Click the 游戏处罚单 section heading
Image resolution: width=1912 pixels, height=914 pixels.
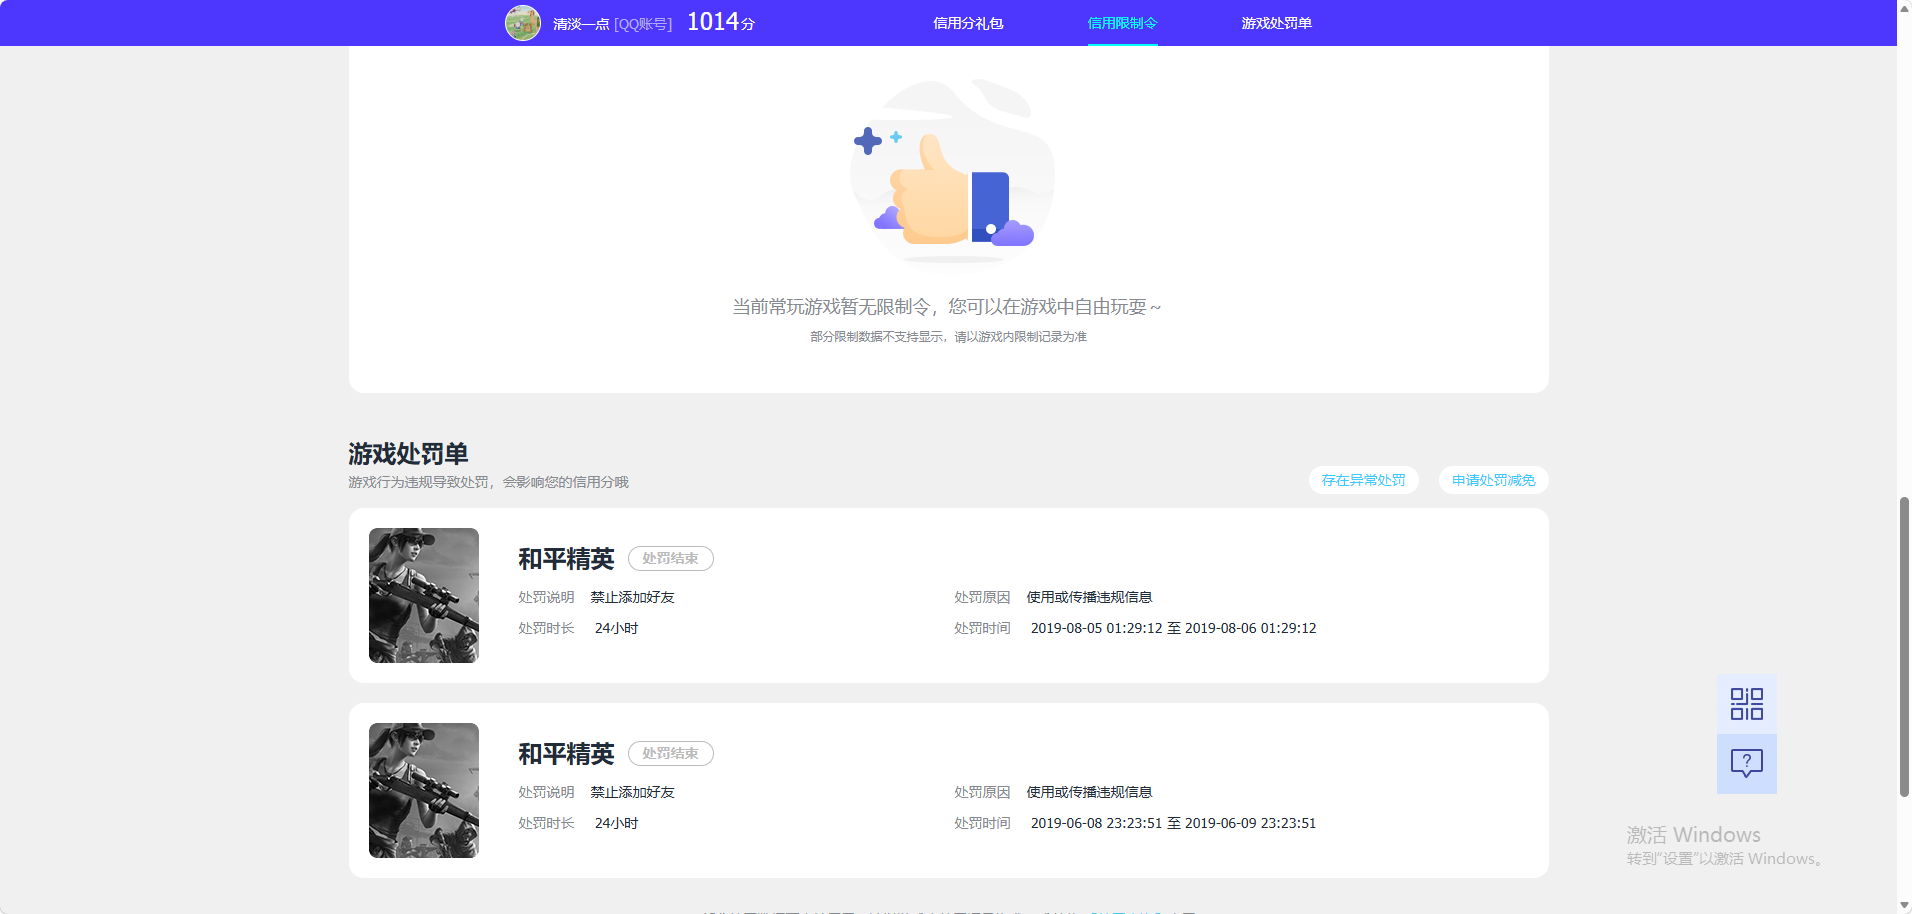[x=408, y=454]
